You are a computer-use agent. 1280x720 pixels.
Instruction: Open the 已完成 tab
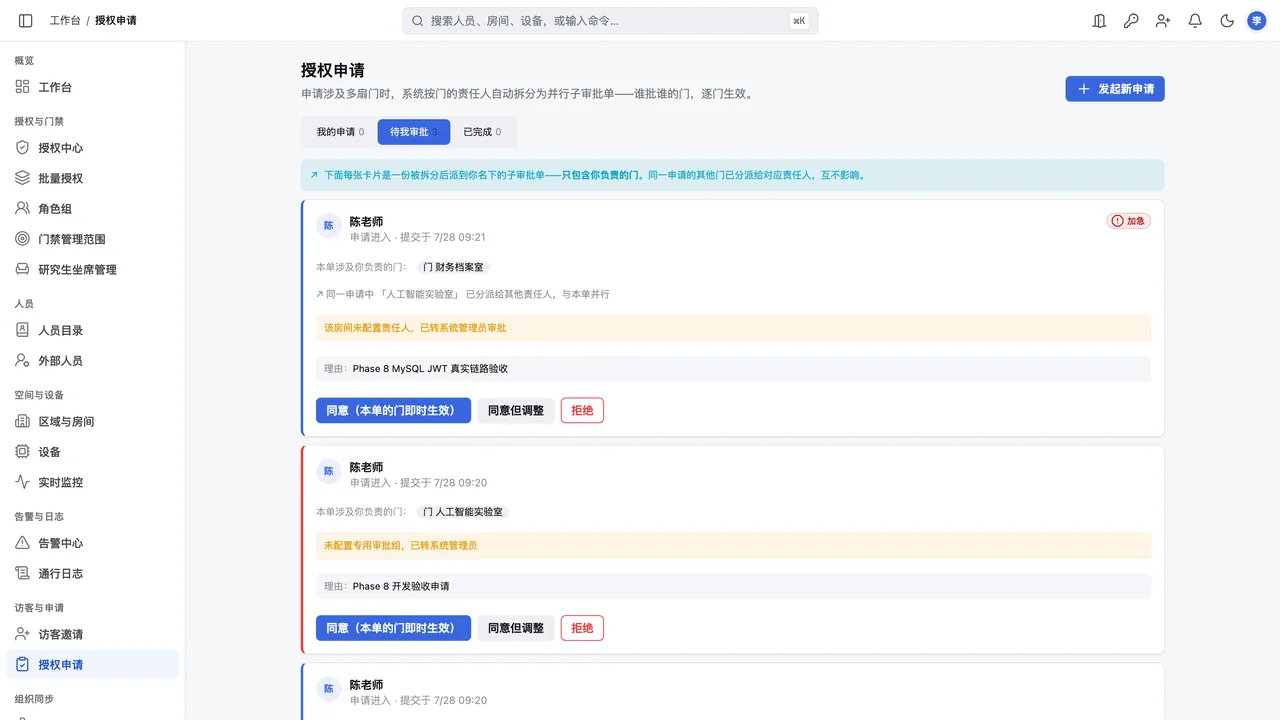[482, 132]
